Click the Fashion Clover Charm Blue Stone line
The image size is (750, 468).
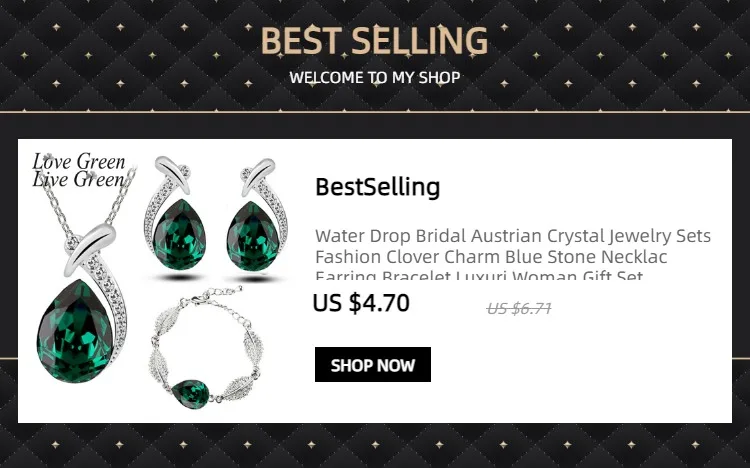pyautogui.click(x=491, y=257)
